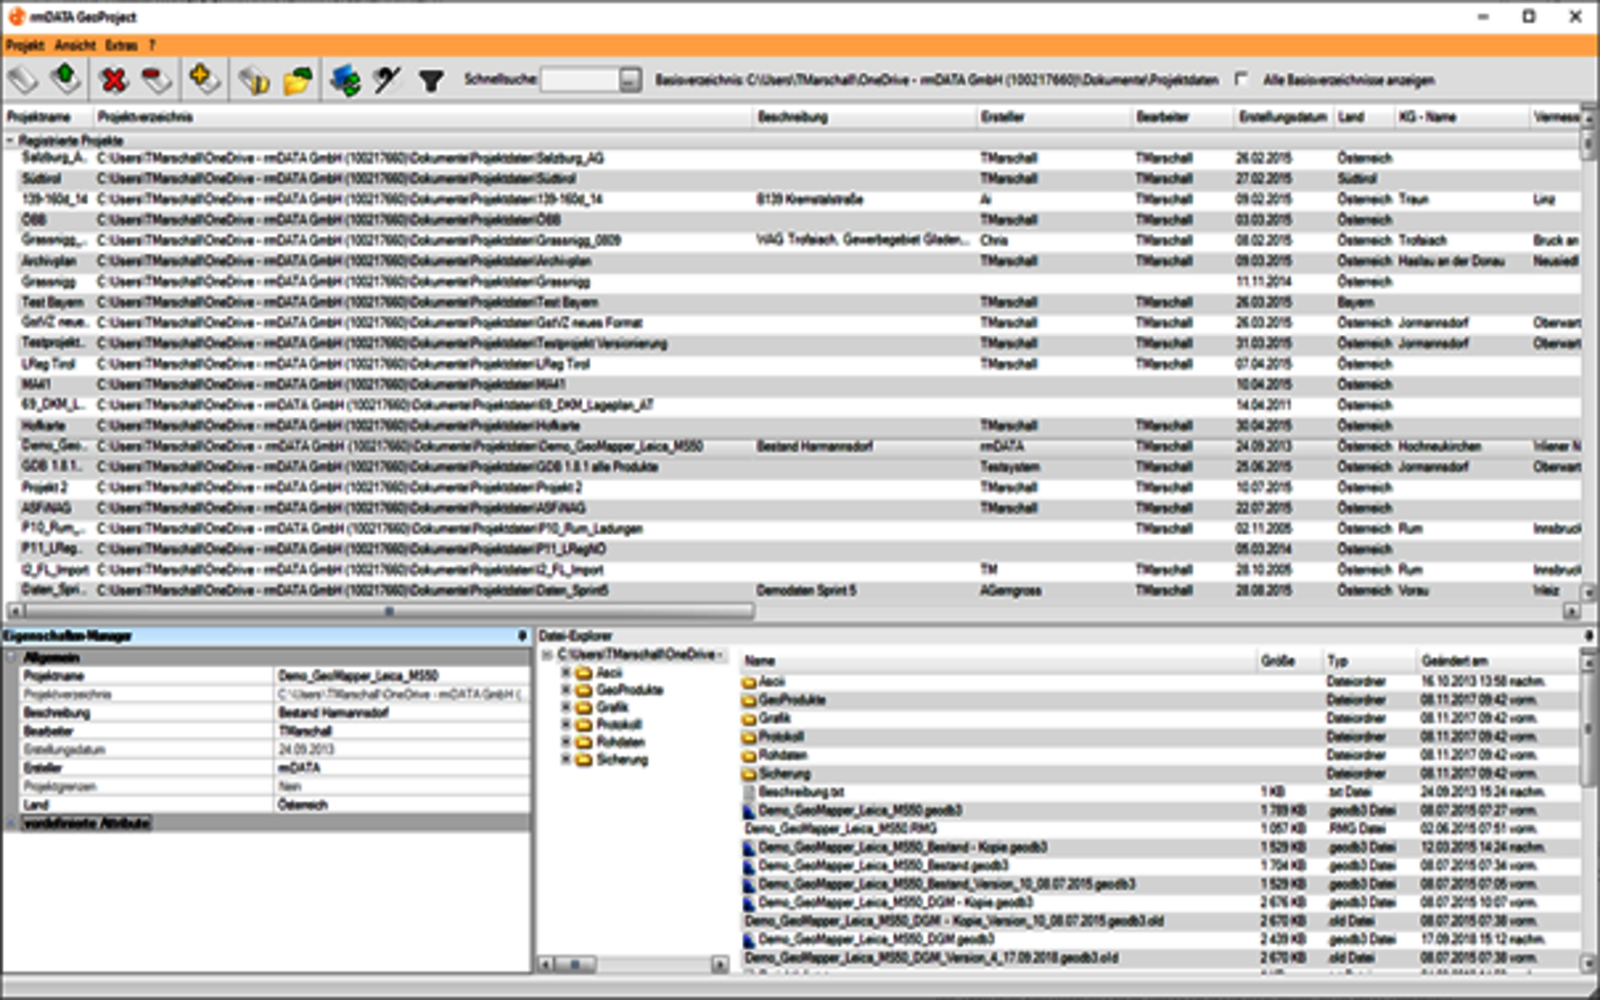
Task: Click the black funnel filter icon
Action: 431,80
